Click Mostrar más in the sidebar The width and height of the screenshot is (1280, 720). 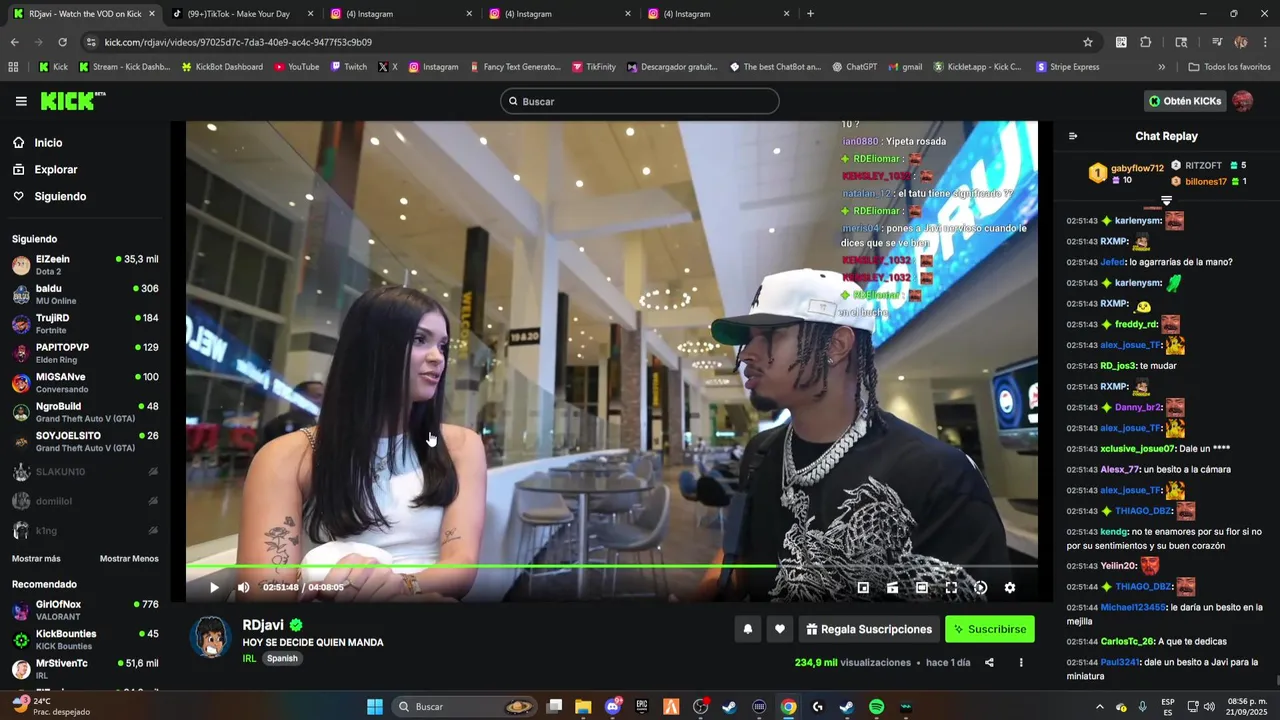[x=36, y=558]
